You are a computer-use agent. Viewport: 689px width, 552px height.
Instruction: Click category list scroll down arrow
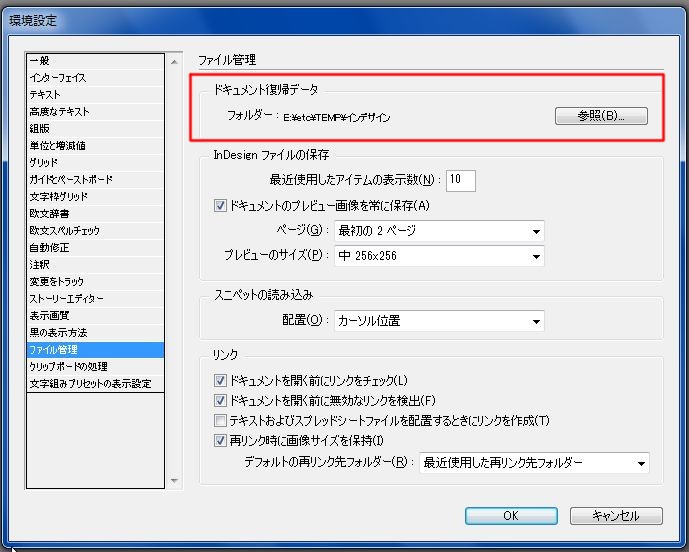174,481
